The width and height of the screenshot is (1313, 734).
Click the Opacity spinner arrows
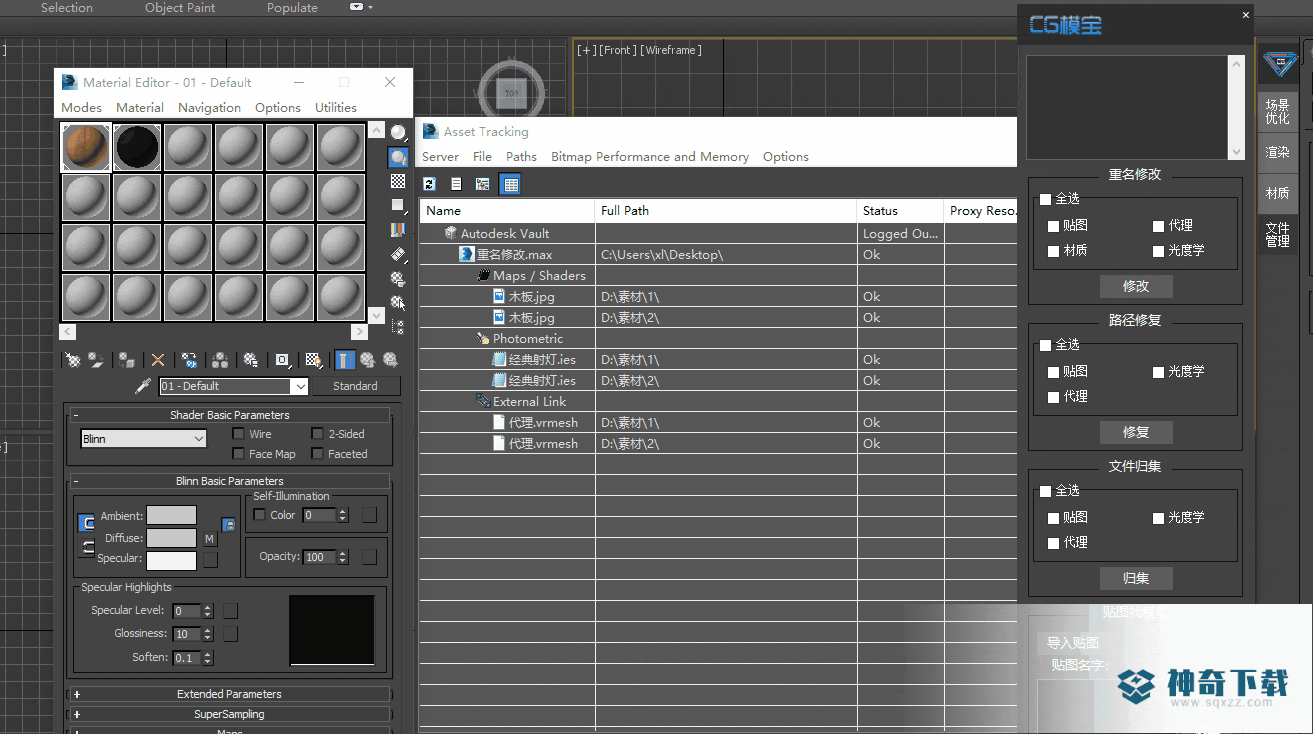pos(344,557)
